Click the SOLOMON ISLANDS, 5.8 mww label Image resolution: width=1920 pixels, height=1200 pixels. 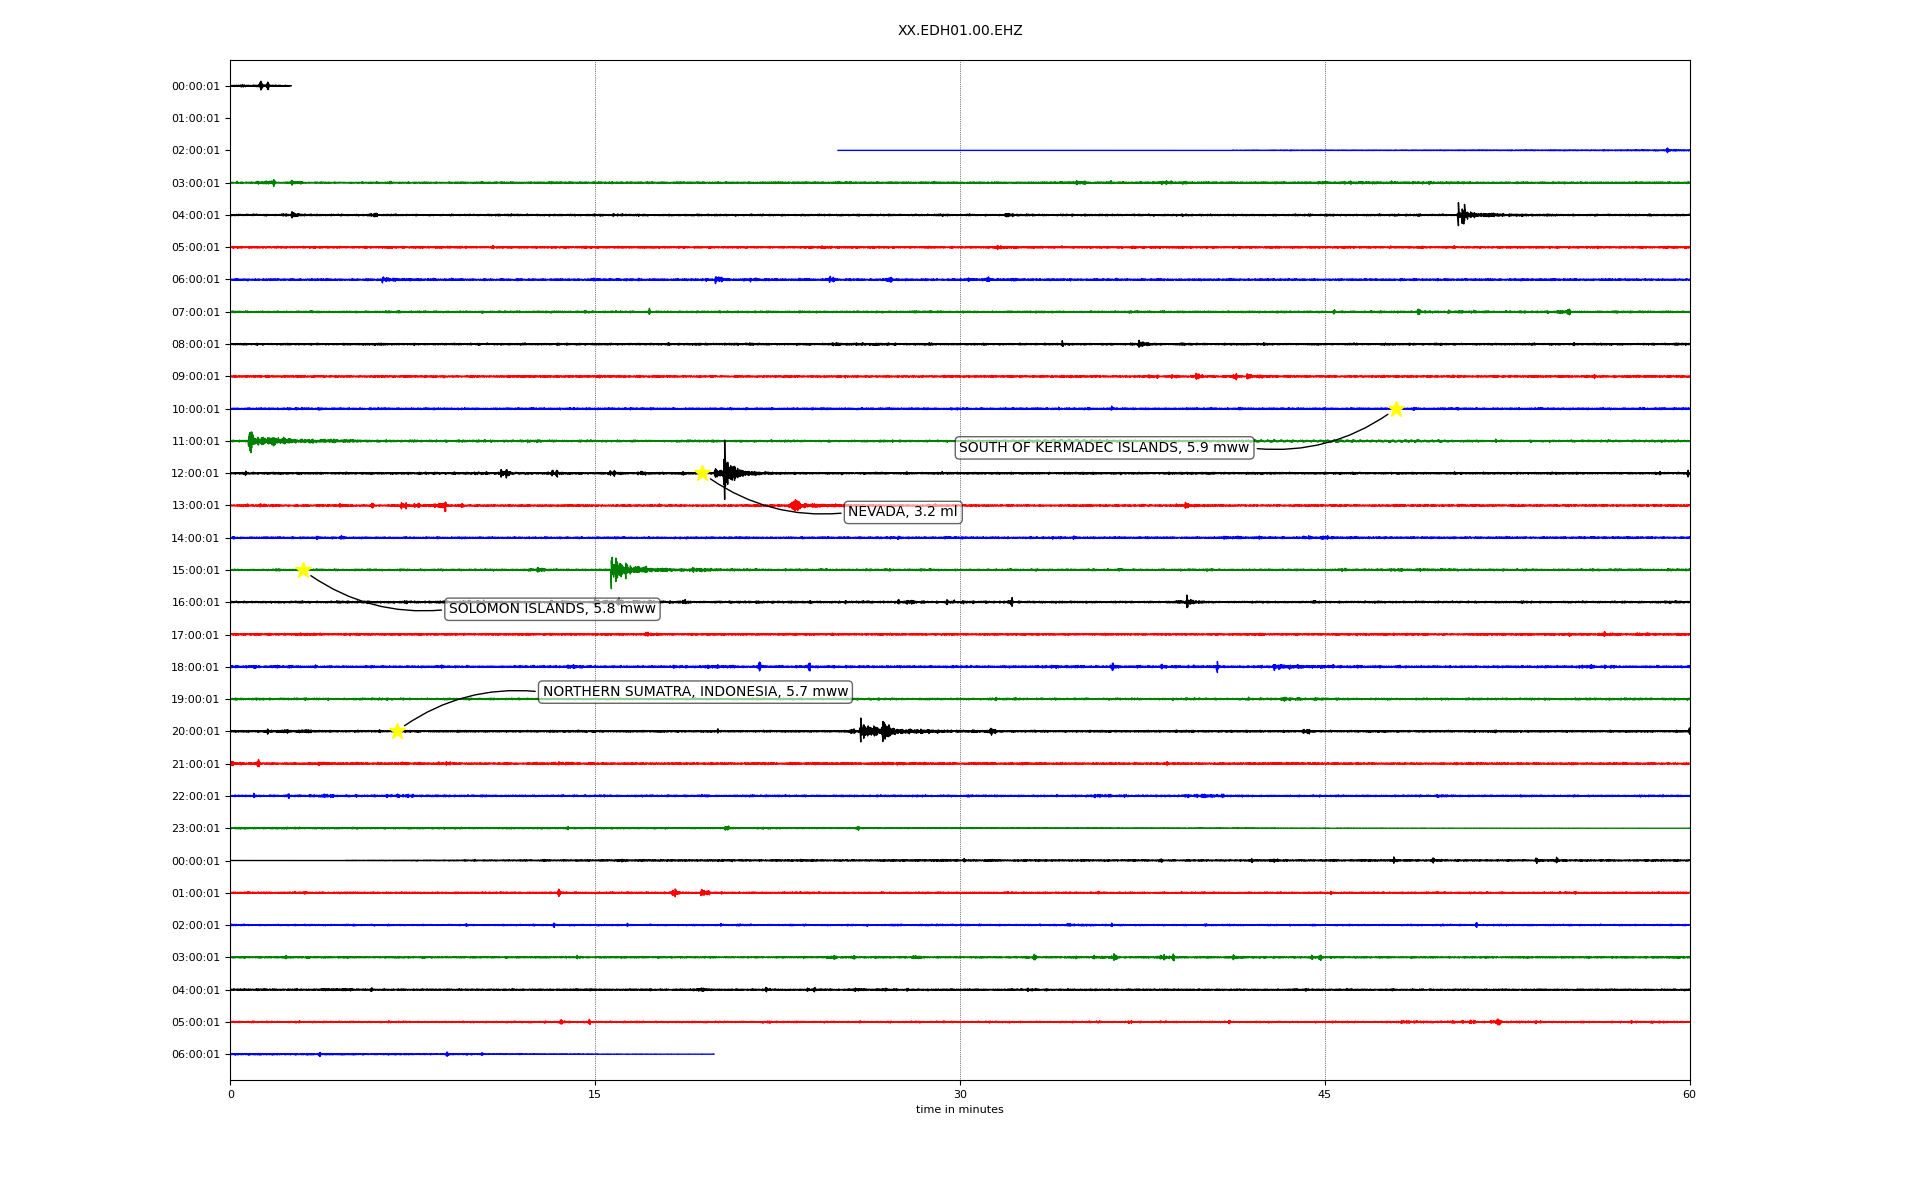[552, 609]
